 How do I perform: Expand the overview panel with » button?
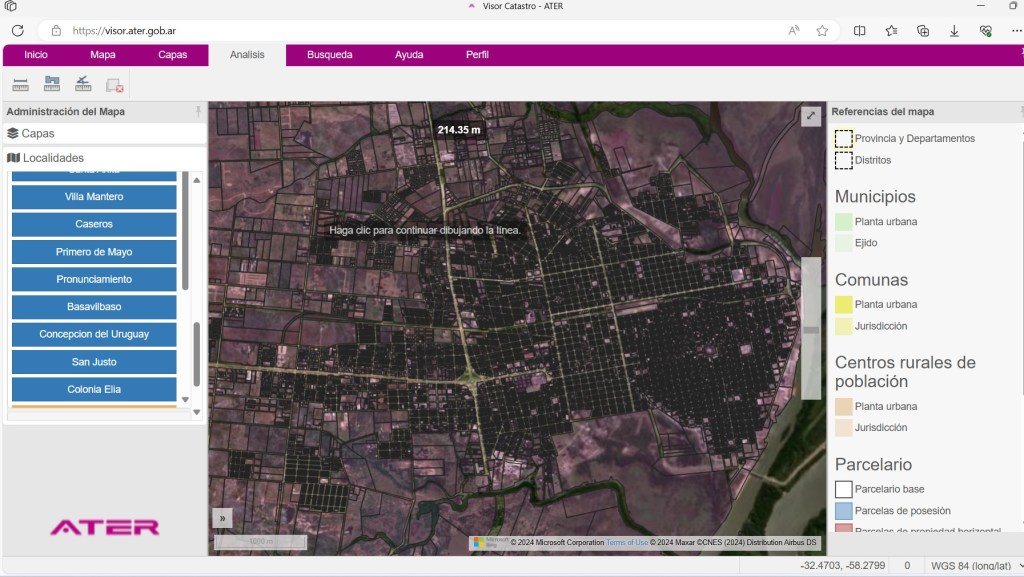click(222, 518)
